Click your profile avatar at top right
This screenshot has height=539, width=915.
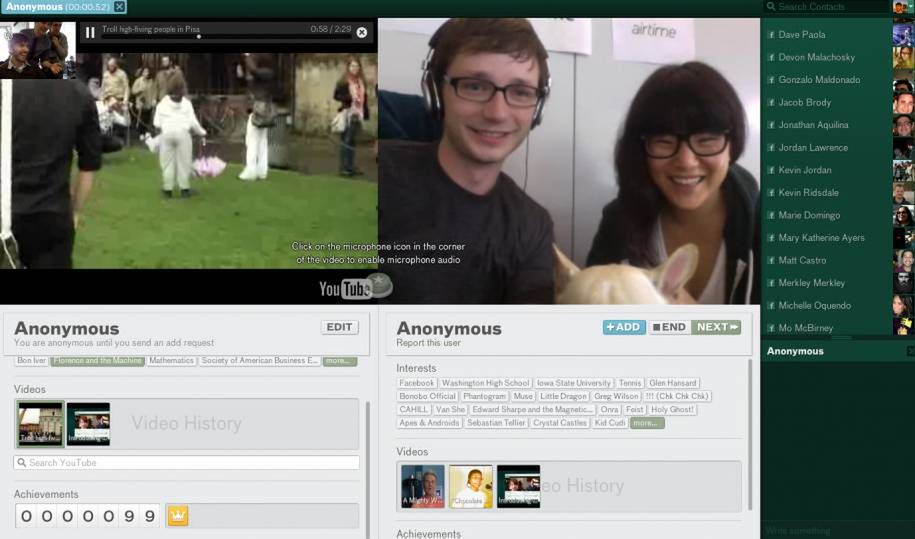900,6
